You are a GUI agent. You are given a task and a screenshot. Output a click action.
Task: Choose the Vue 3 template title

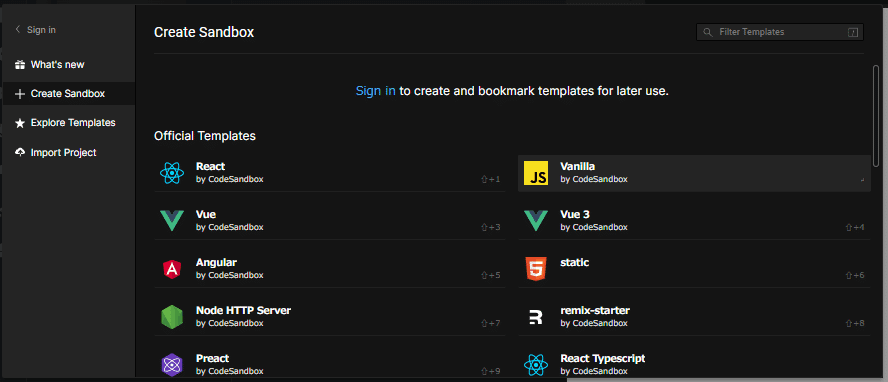coord(575,214)
